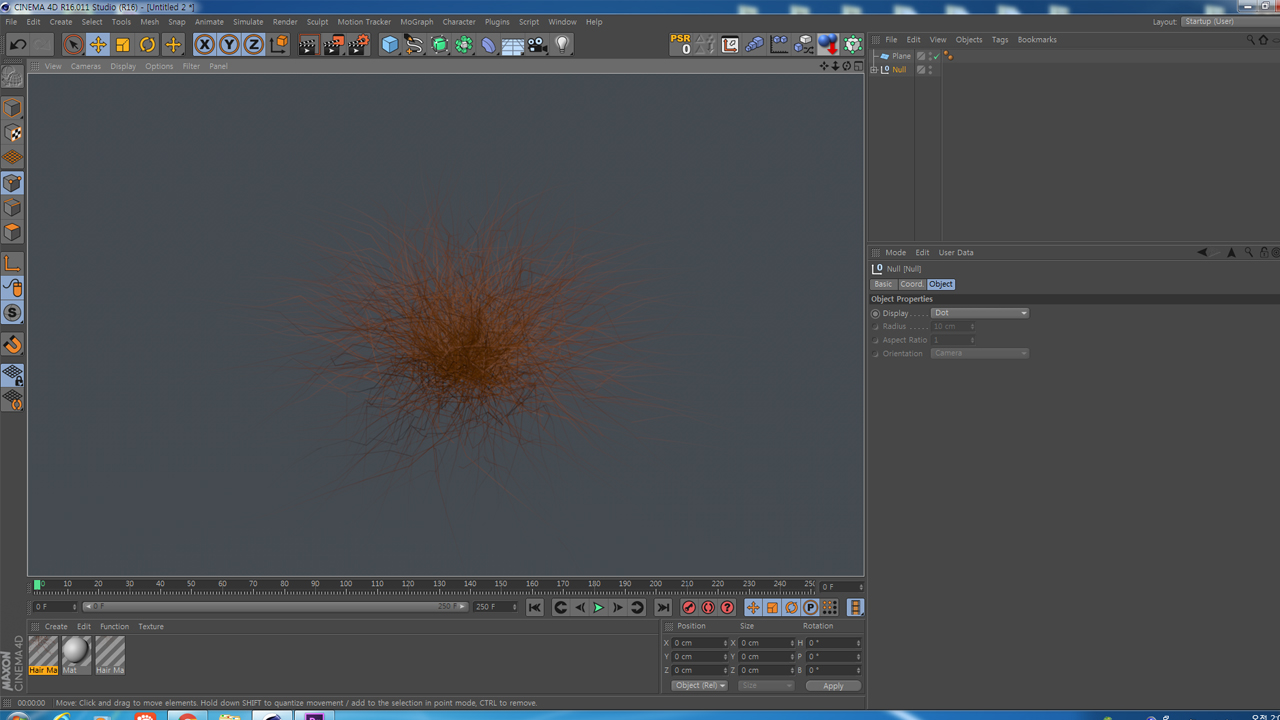This screenshot has height=720, width=1280.
Task: Click the PSR reset icon
Action: coord(681,44)
